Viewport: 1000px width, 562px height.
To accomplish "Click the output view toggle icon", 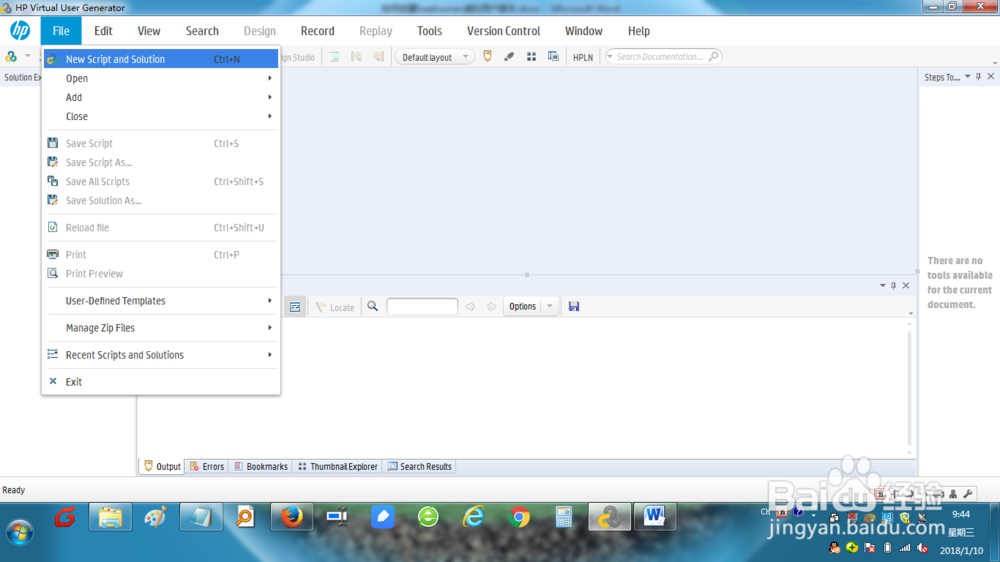I will (295, 307).
